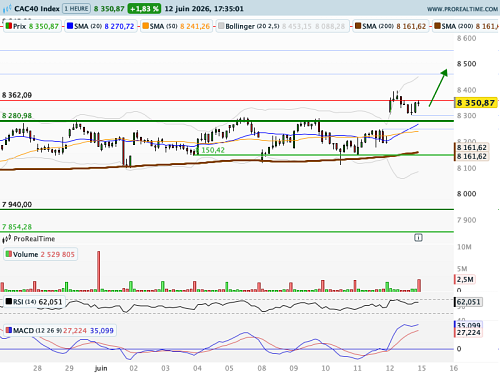Click the Prix legend label
500x375 pixels.
(x=19, y=26)
